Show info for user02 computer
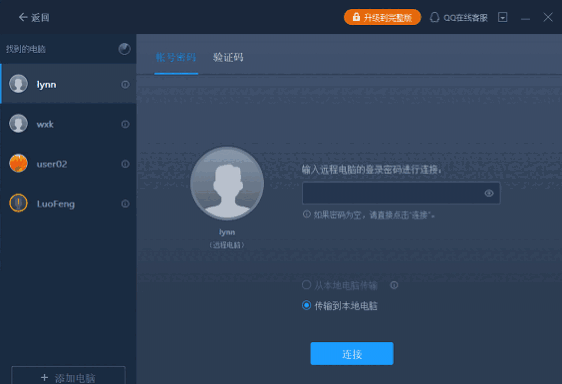This screenshot has width=562, height=384. point(125,164)
